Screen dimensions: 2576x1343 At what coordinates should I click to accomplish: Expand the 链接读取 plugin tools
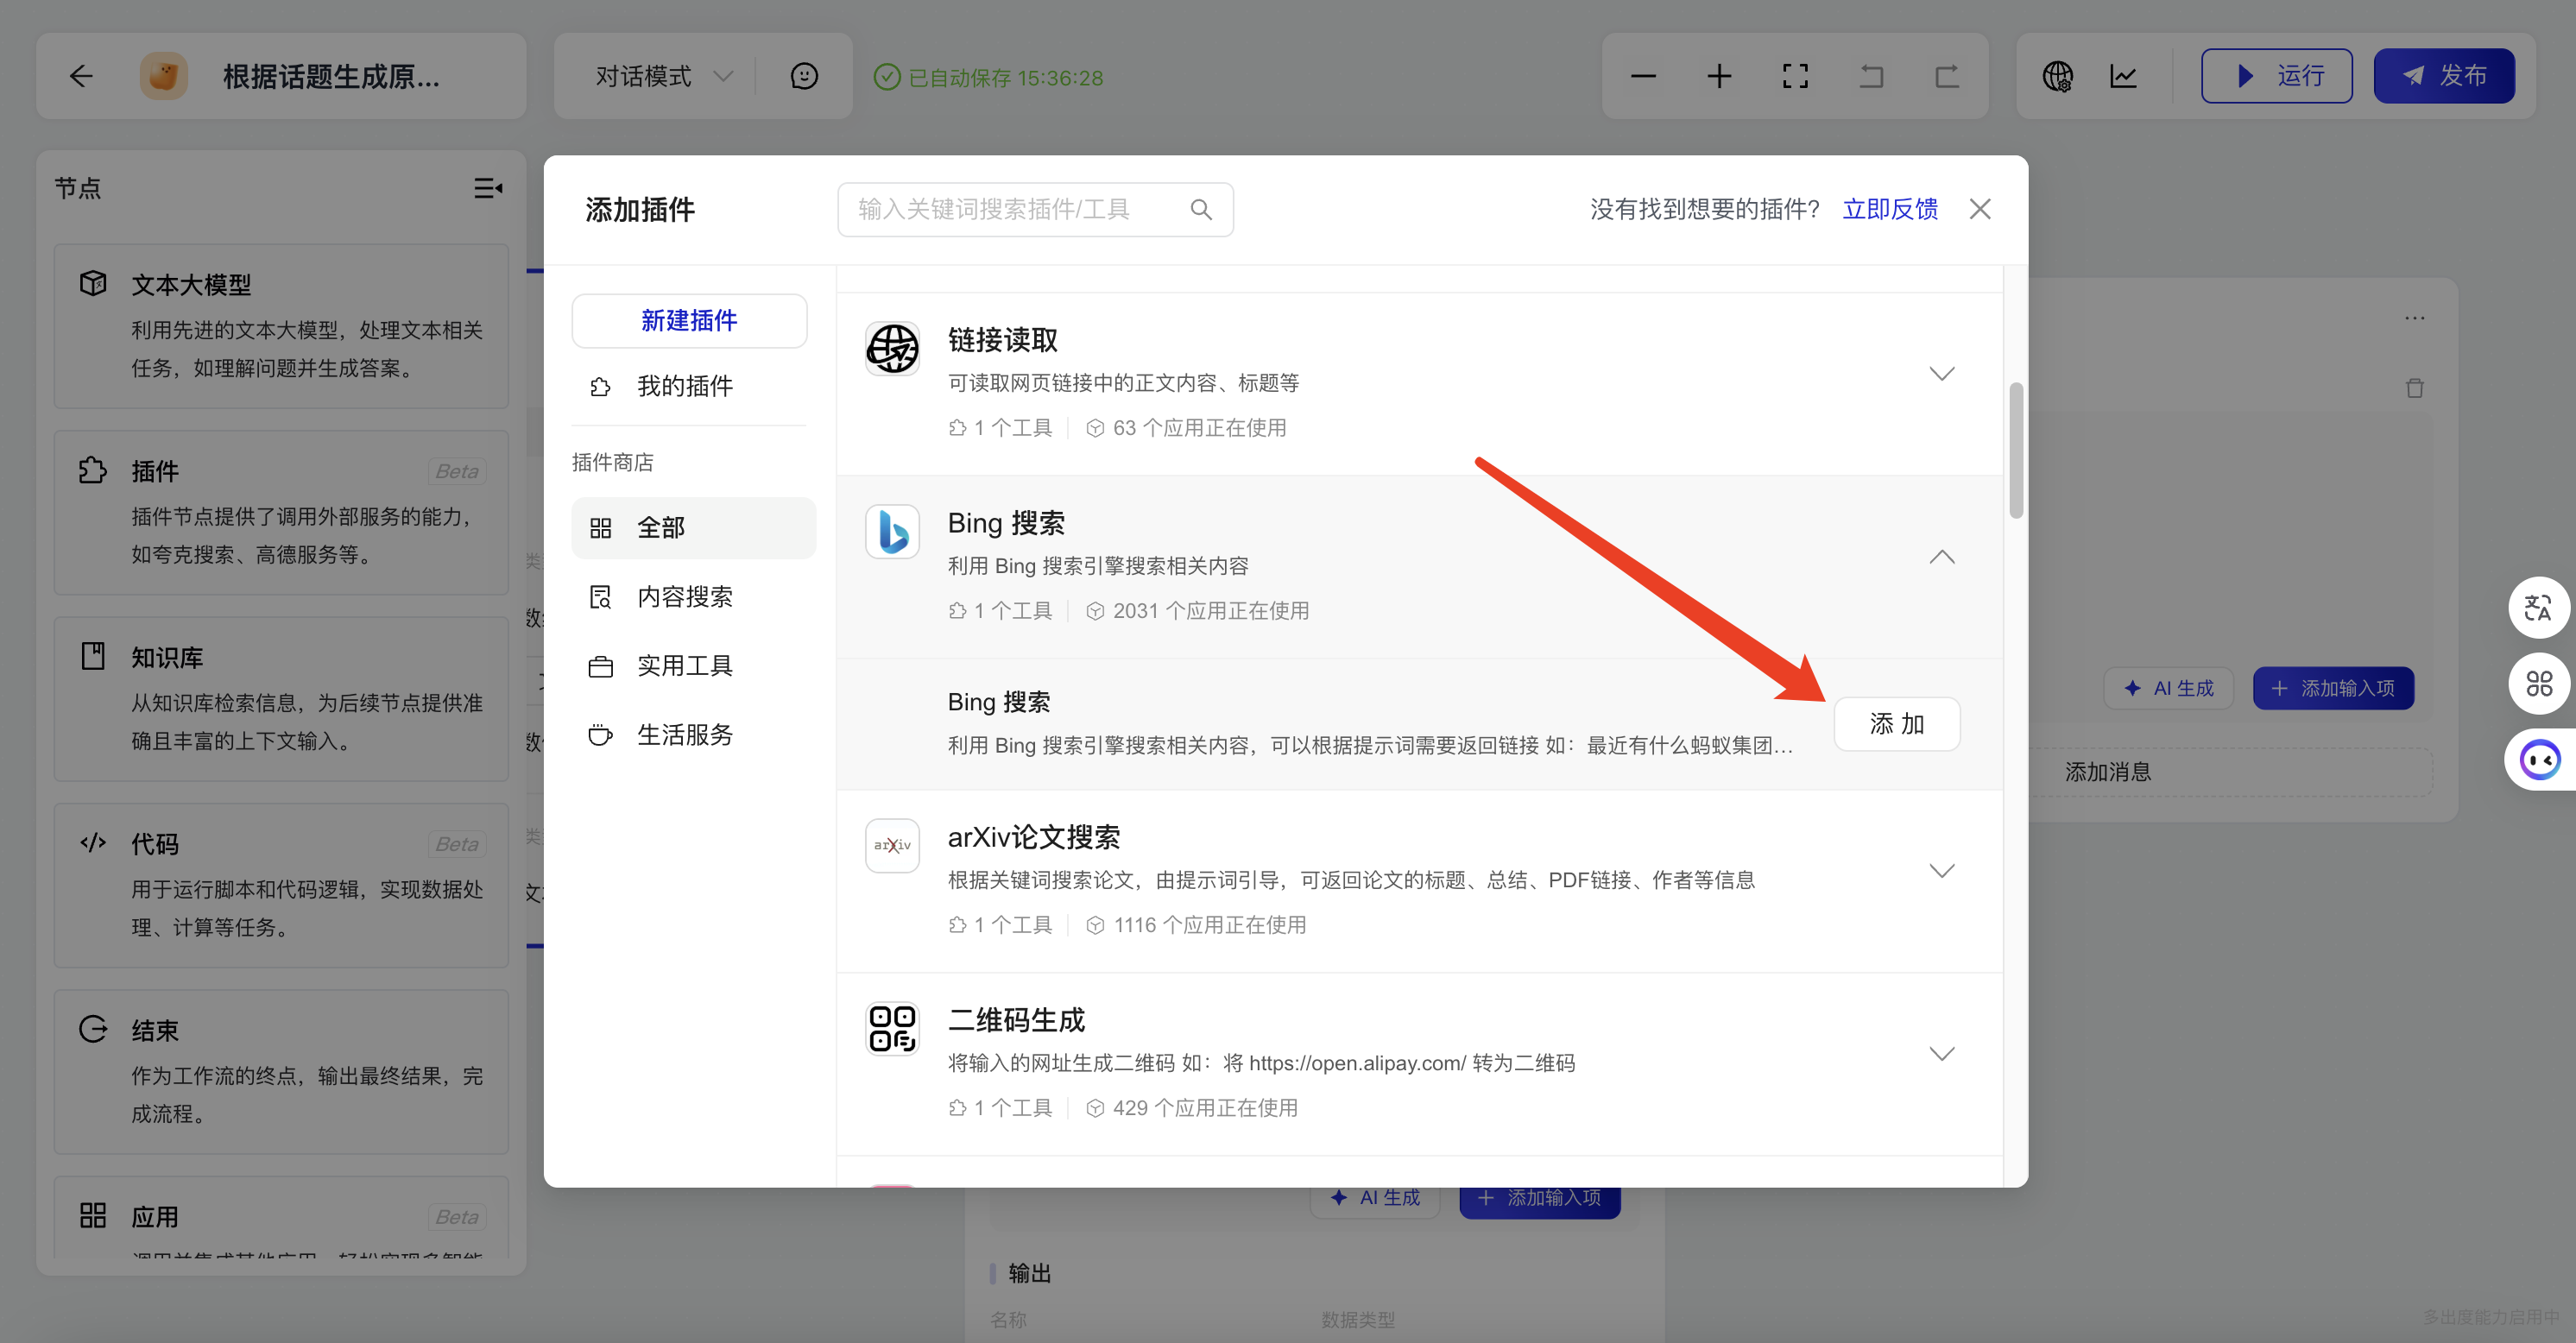(1941, 374)
